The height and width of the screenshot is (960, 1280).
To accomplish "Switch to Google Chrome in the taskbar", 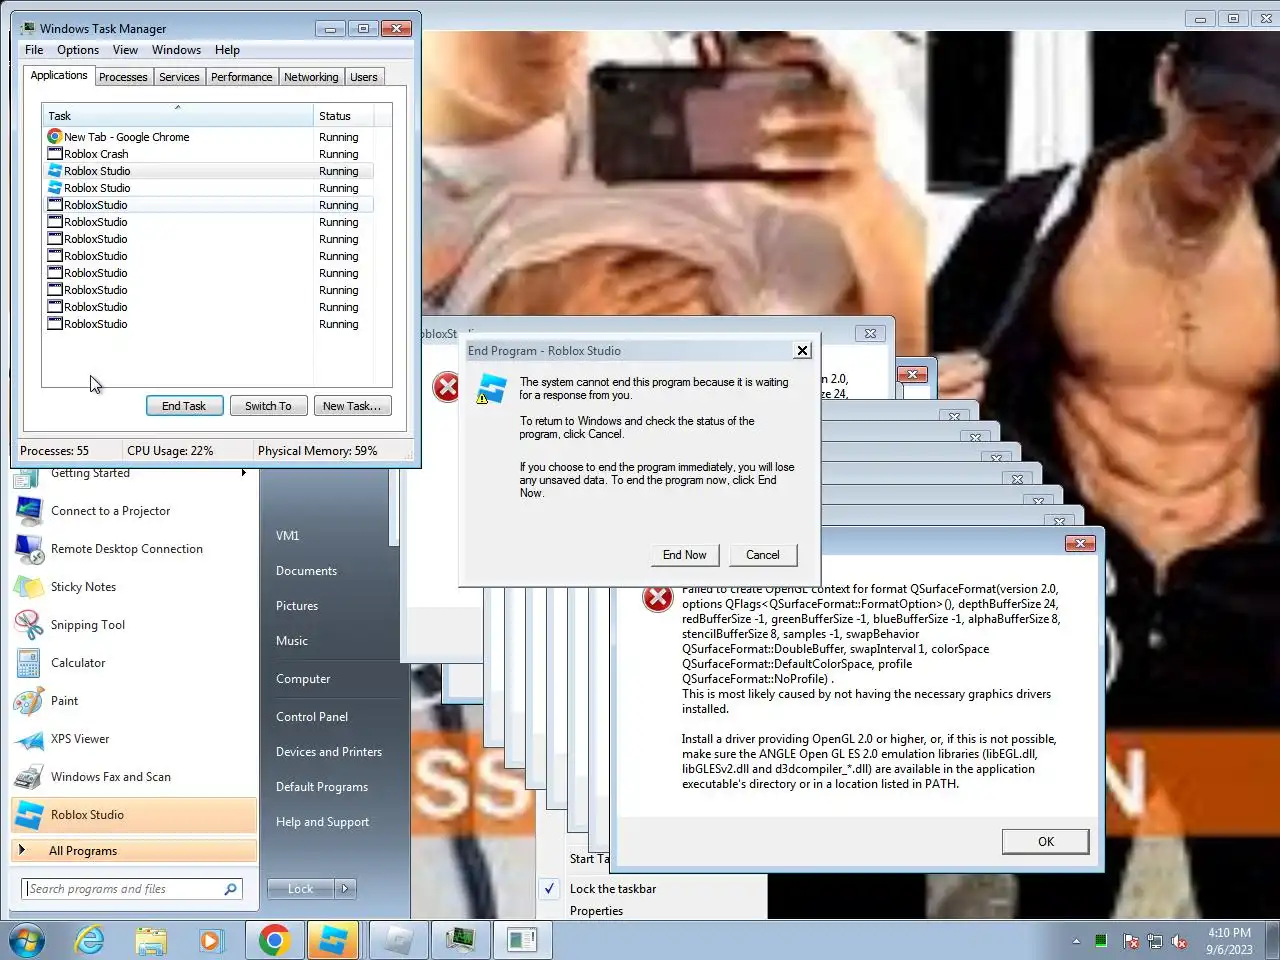I will point(274,940).
